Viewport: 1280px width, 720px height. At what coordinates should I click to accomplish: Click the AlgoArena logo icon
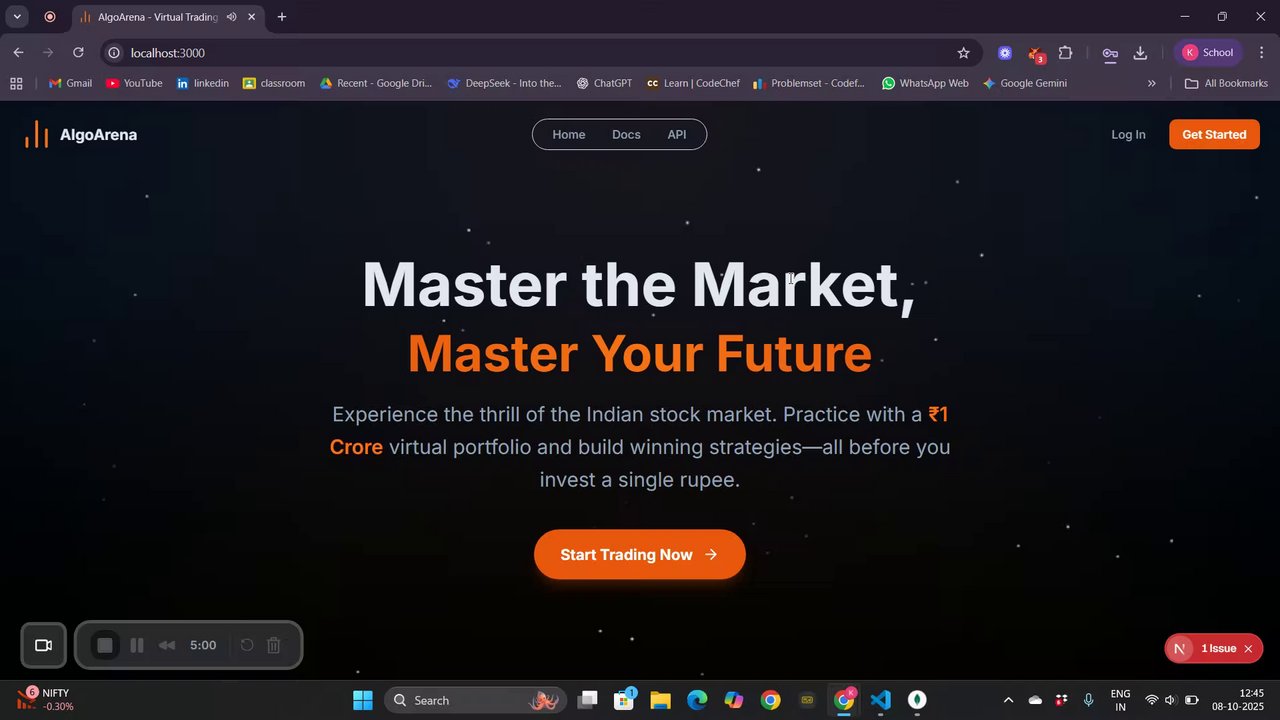click(36, 134)
